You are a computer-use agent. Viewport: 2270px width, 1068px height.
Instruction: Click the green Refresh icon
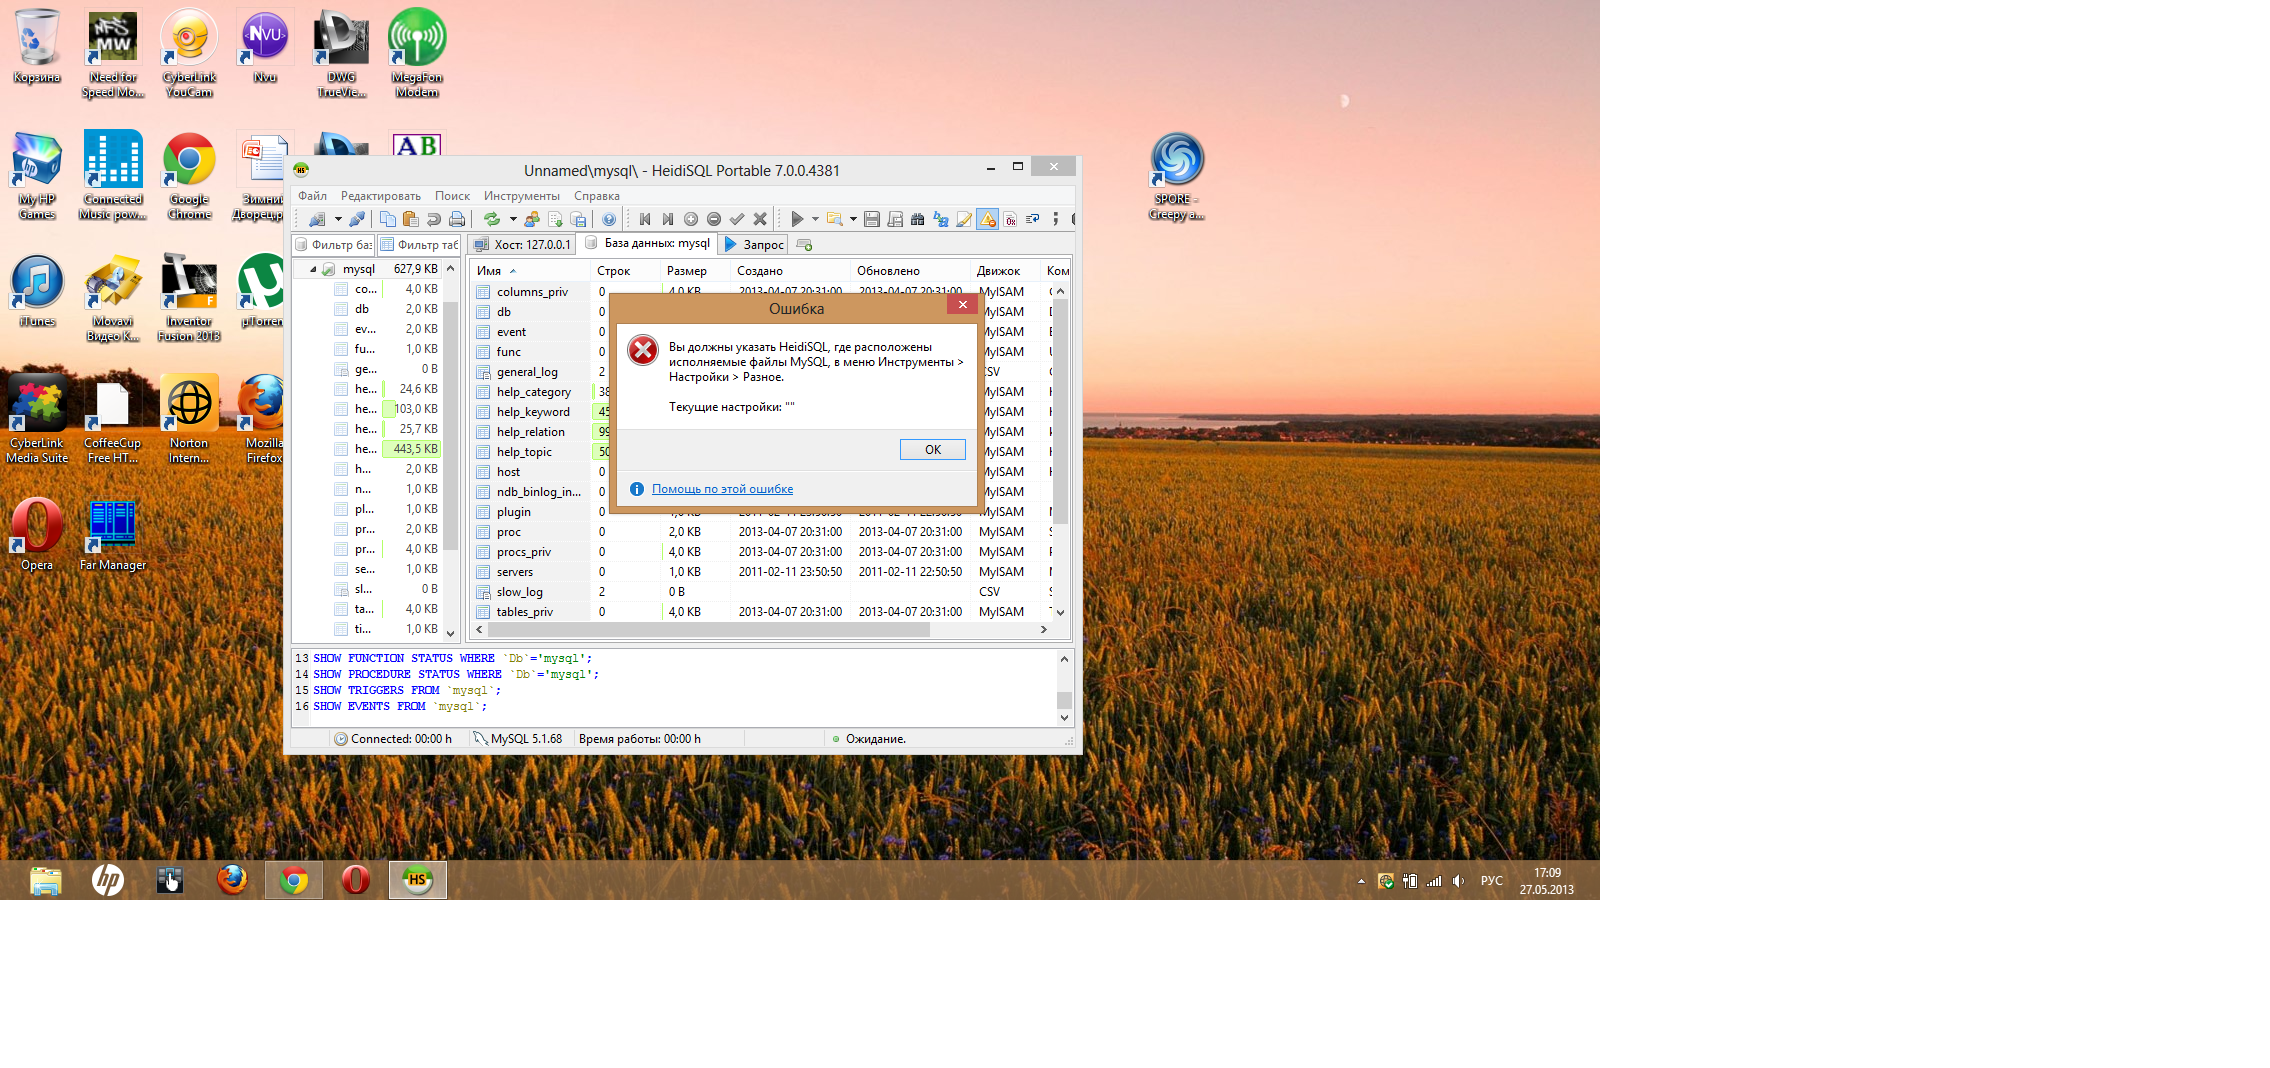tap(491, 219)
